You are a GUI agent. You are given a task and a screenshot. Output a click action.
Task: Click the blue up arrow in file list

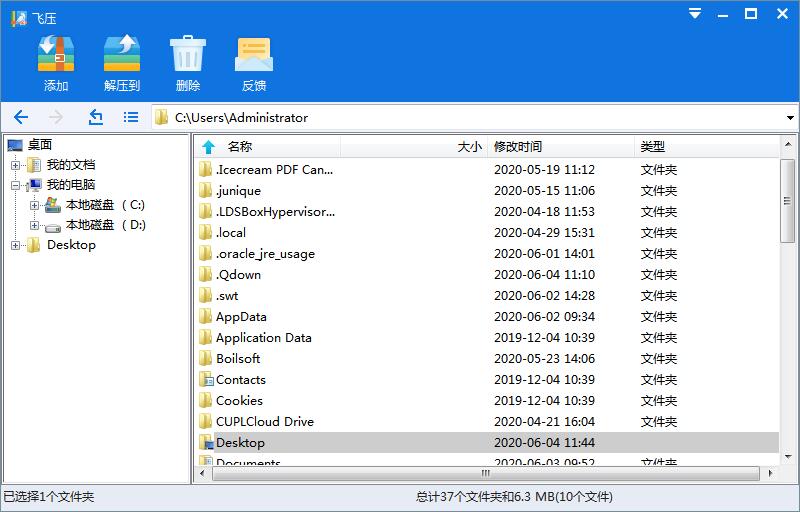click(208, 147)
